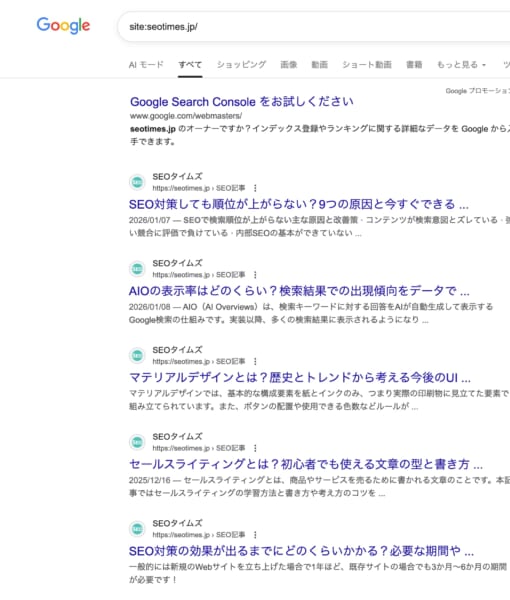Open the ショート動画 tab
The height and width of the screenshot is (600, 510).
pos(367,65)
